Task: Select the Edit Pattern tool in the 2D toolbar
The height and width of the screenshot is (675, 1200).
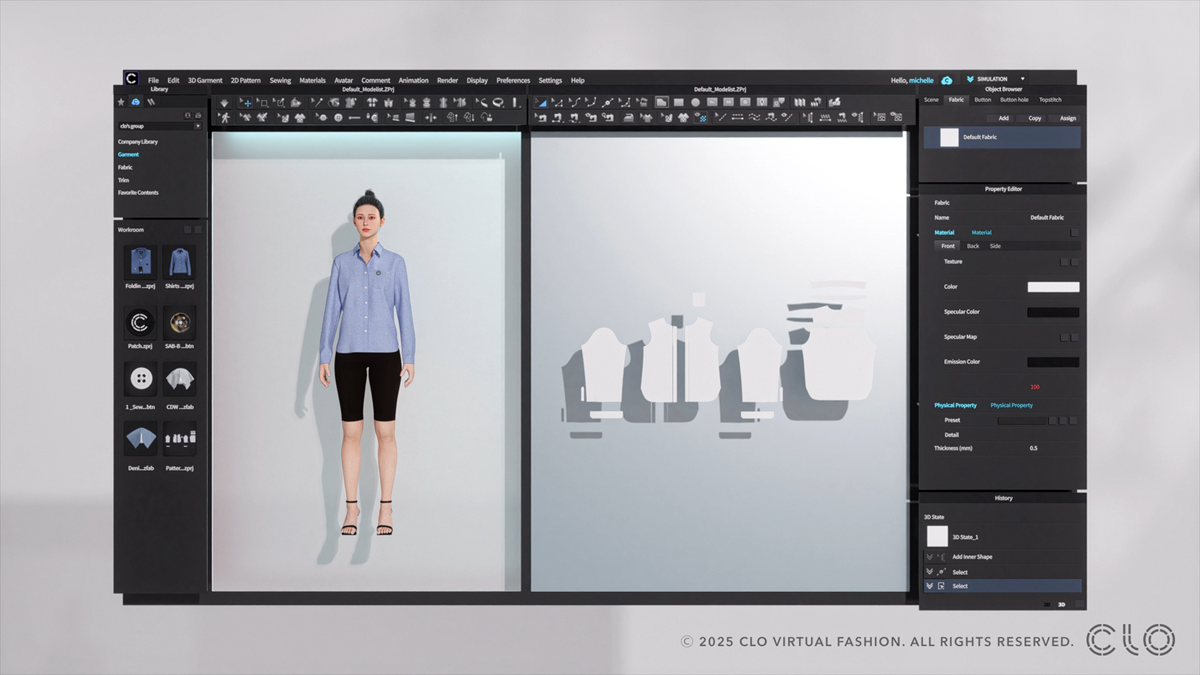Action: (x=540, y=102)
